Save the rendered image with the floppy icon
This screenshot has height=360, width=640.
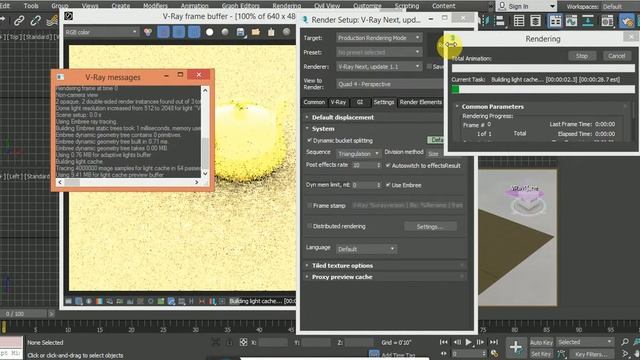(240, 32)
